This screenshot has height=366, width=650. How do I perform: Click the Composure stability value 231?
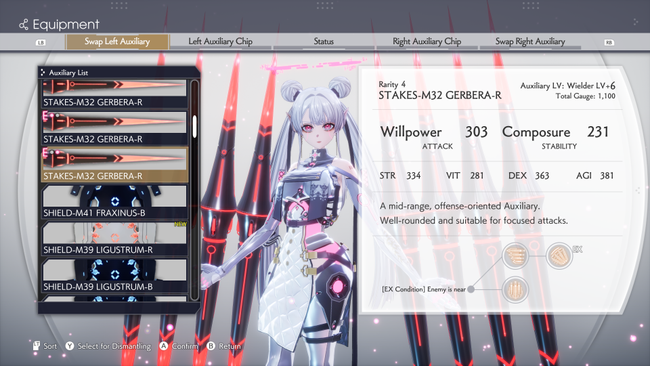[598, 132]
